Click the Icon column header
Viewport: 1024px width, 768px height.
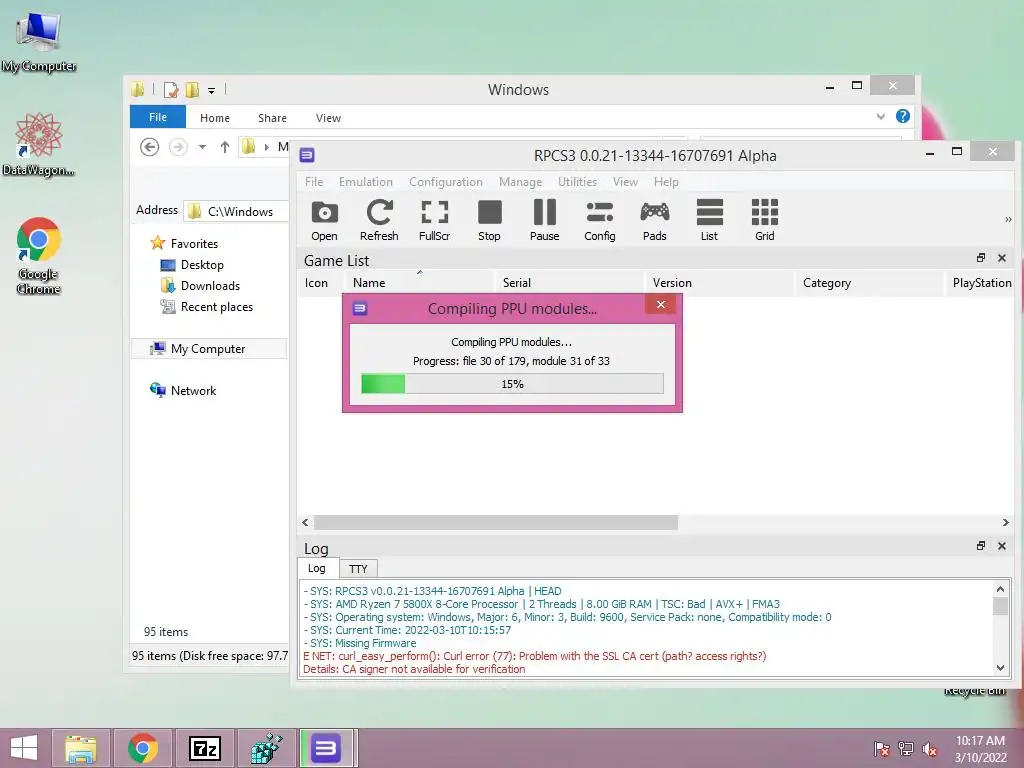[321, 283]
